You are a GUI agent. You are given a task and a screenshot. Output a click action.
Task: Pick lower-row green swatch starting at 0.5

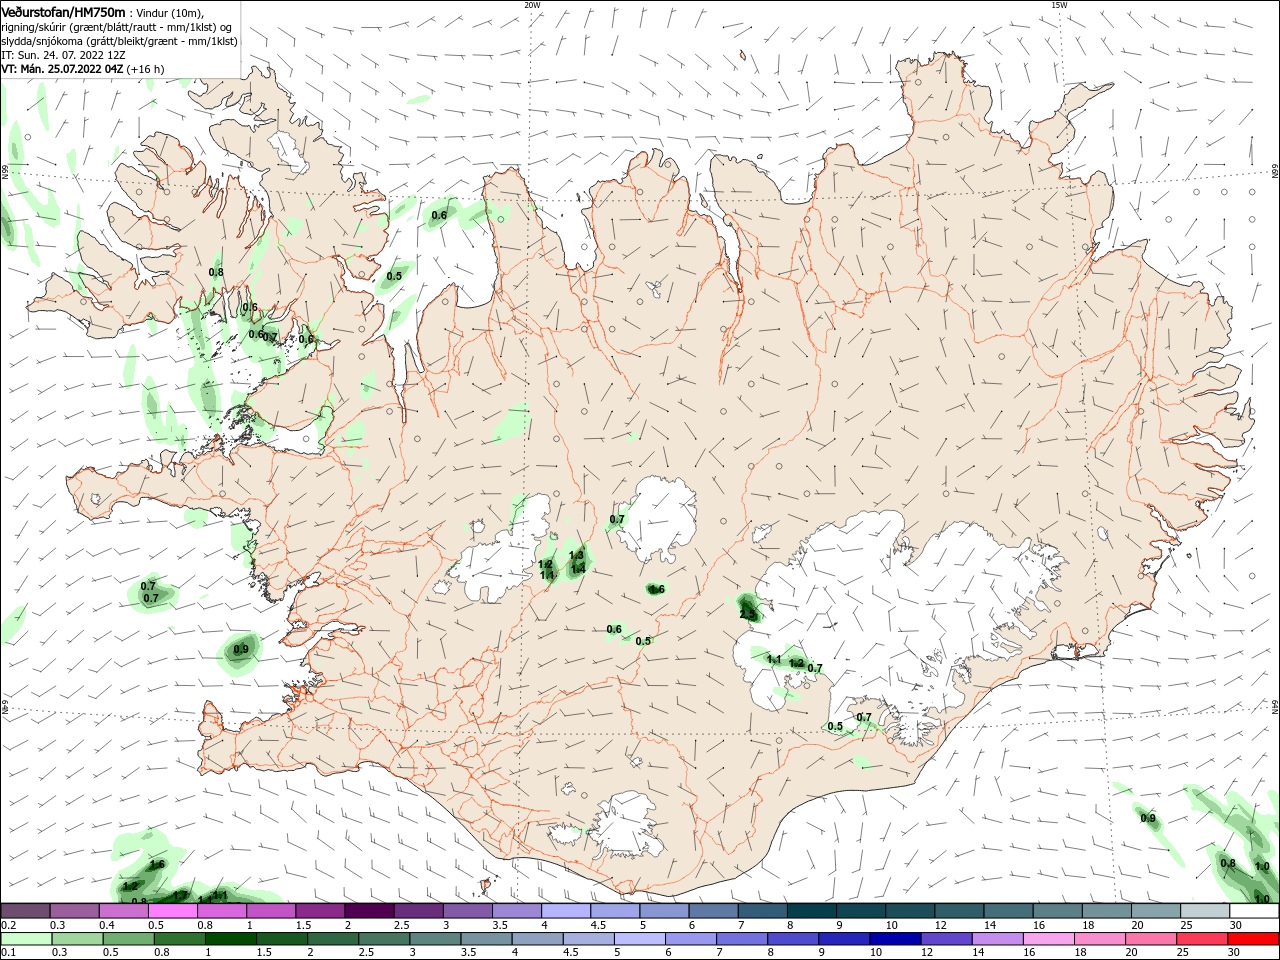coord(130,939)
